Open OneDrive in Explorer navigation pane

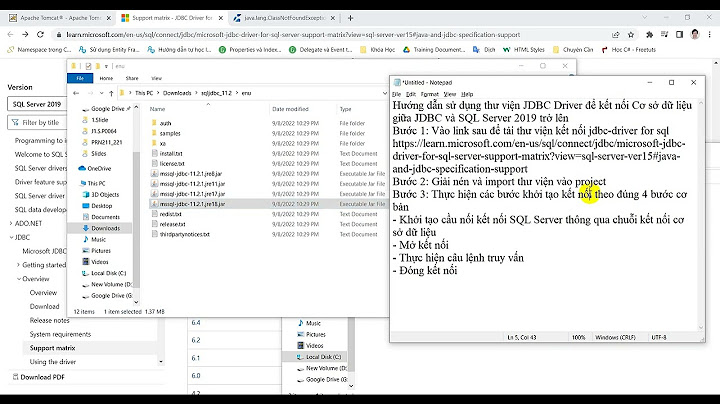point(99,168)
